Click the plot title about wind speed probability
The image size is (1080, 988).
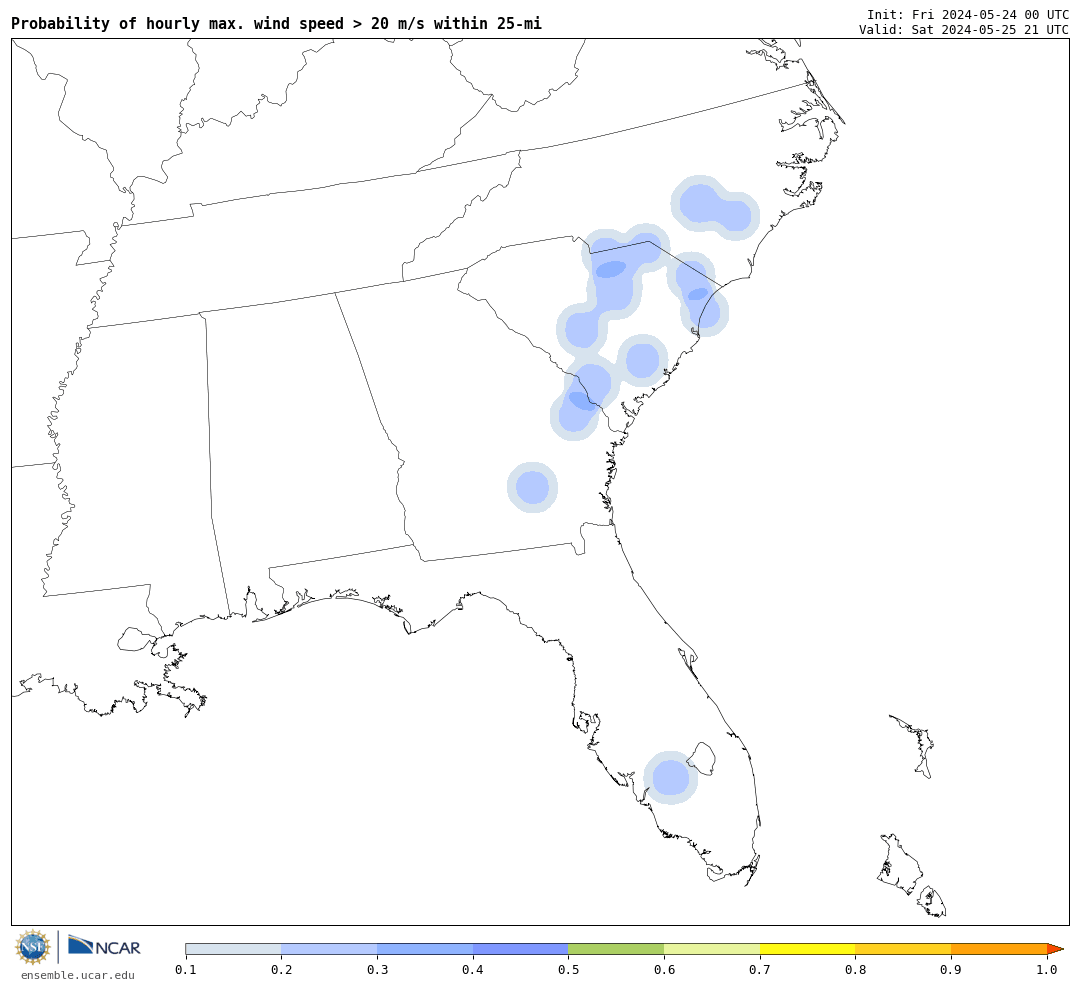[276, 24]
